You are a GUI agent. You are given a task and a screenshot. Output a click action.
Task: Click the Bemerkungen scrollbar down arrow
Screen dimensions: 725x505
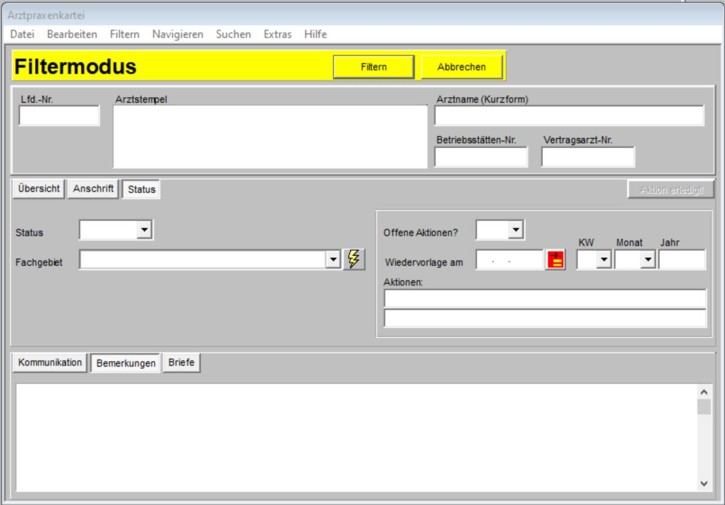click(704, 484)
